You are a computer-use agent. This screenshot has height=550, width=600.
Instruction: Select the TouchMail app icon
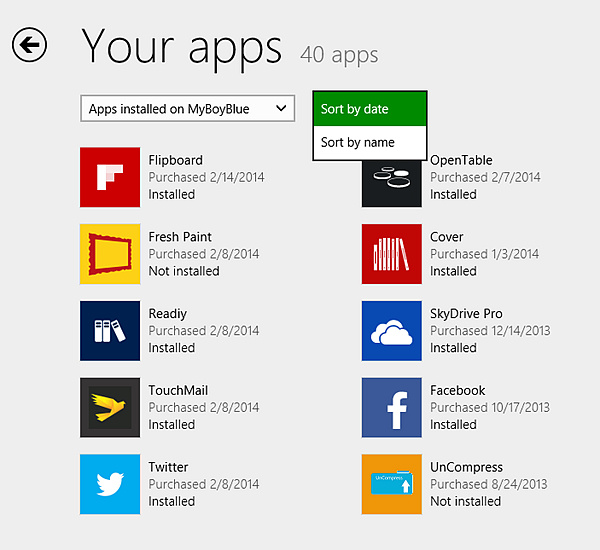(109, 408)
